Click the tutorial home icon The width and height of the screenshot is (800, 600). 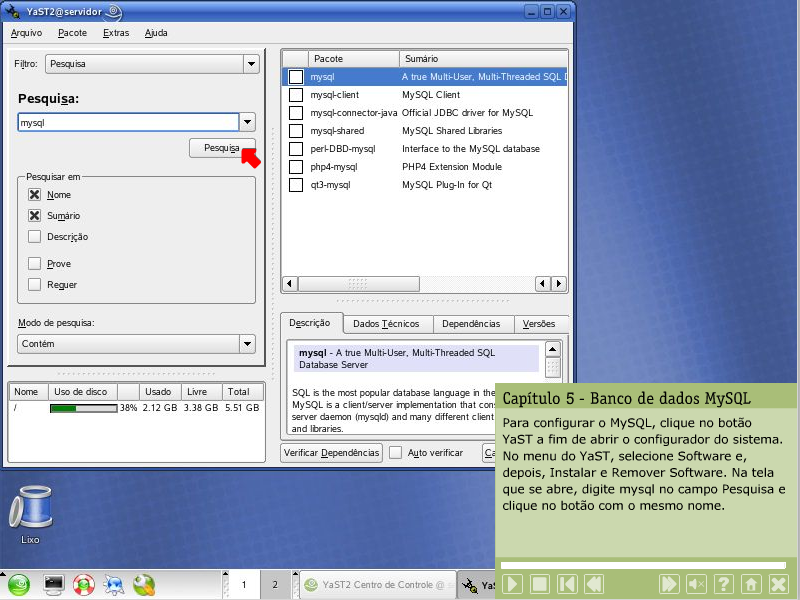(x=751, y=584)
